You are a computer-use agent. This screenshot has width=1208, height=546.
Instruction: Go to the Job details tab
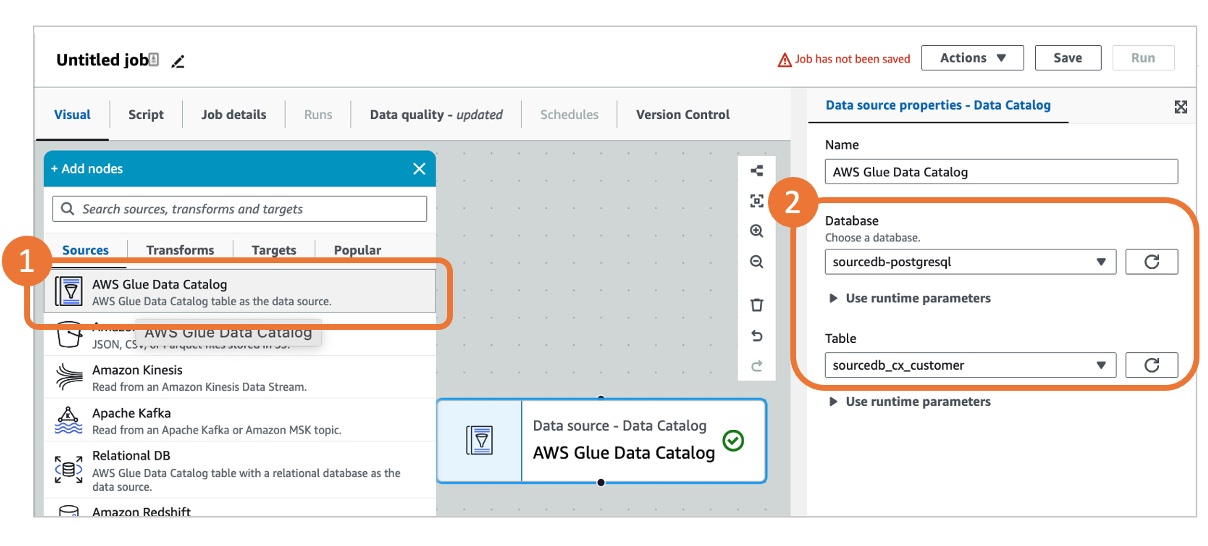tap(234, 114)
